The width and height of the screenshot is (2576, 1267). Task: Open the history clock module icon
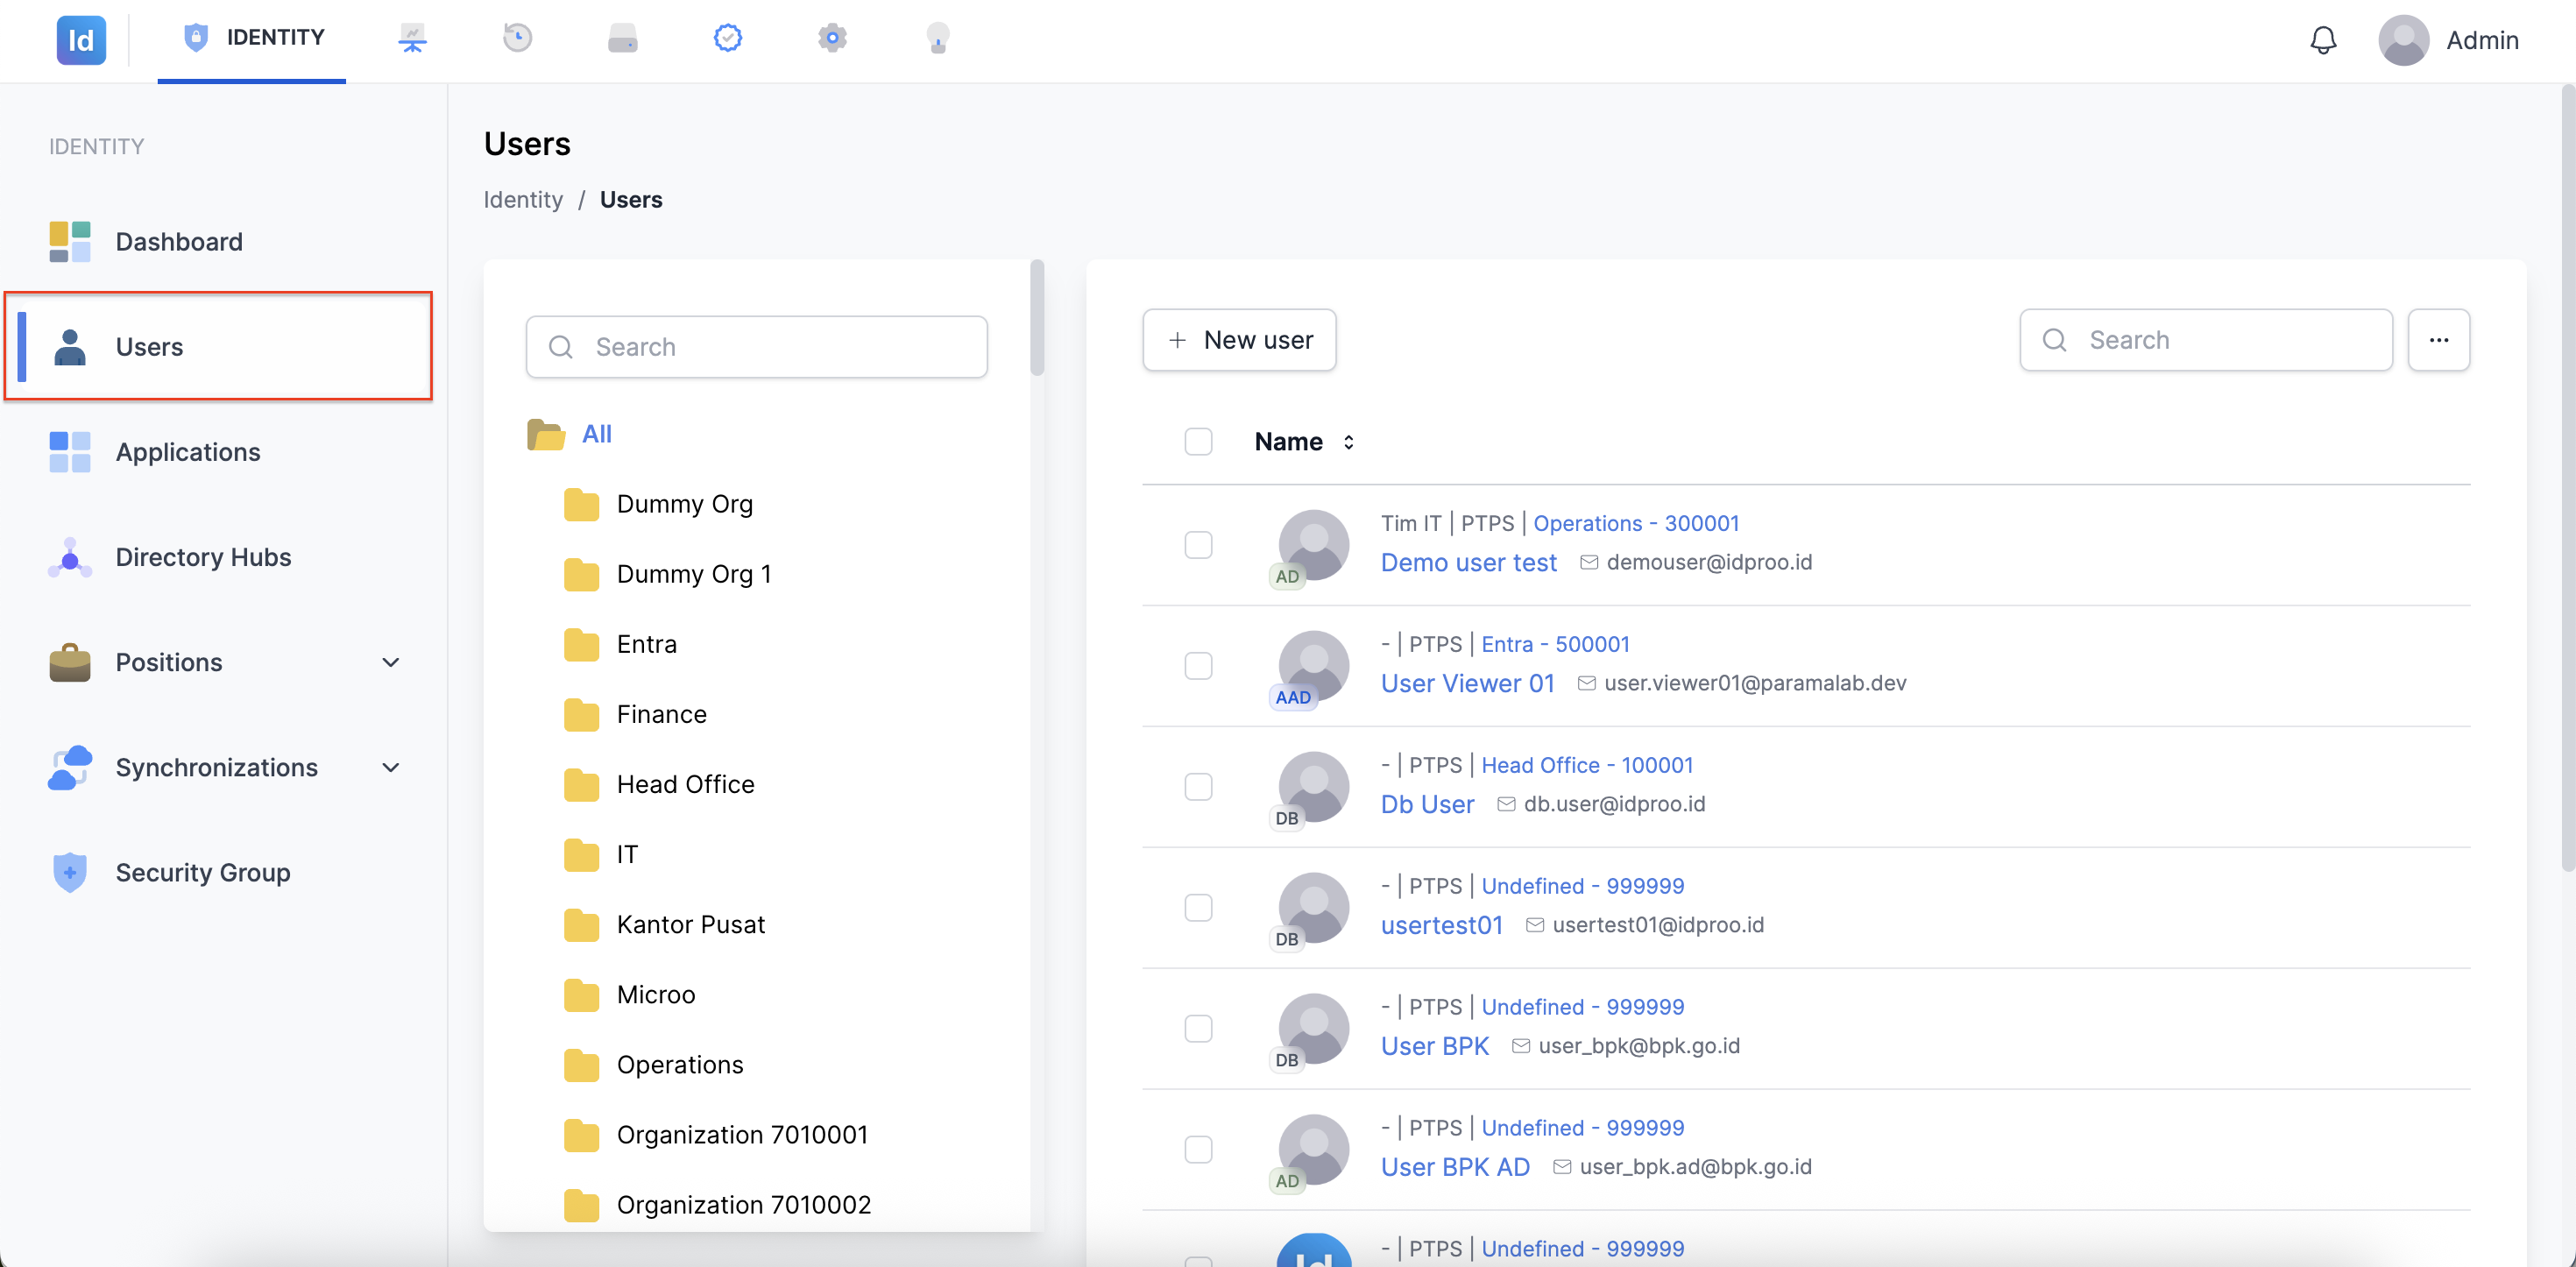click(x=517, y=38)
